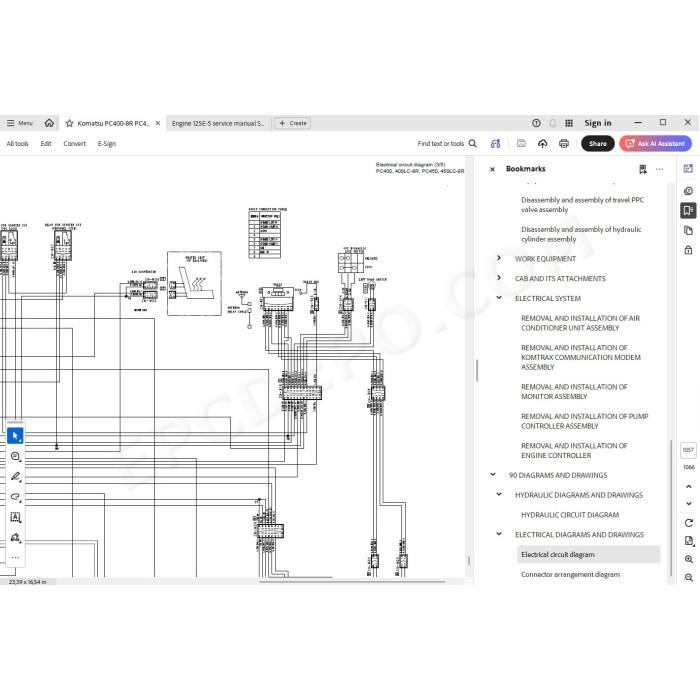Open bookmark Disassembly and assembly of hydraulic cylinder
Viewport: 700px width, 700px height.
581,234
